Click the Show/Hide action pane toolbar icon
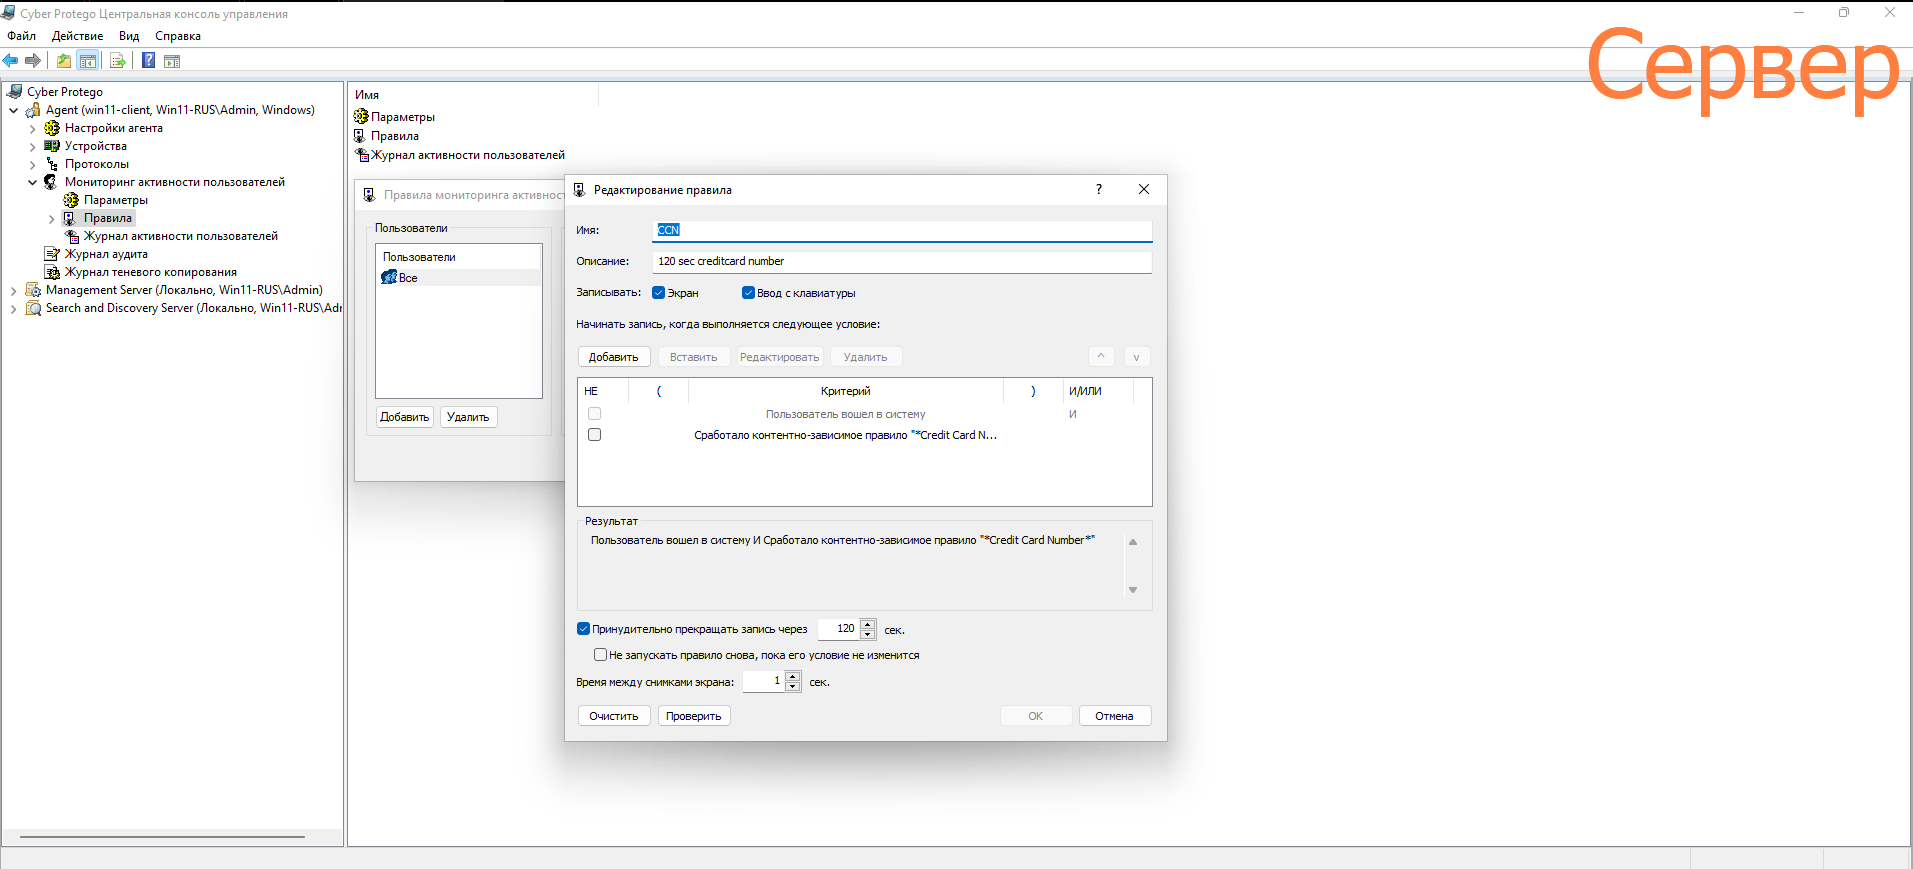 coord(172,61)
